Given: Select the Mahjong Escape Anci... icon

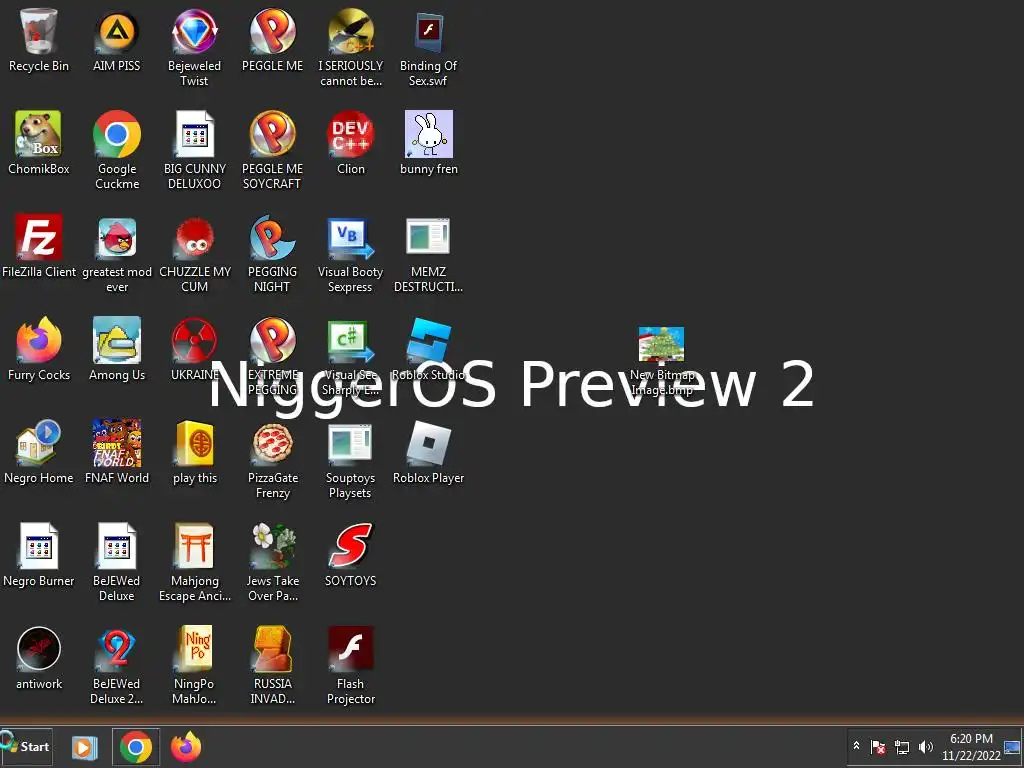Looking at the screenshot, I should [x=195, y=563].
